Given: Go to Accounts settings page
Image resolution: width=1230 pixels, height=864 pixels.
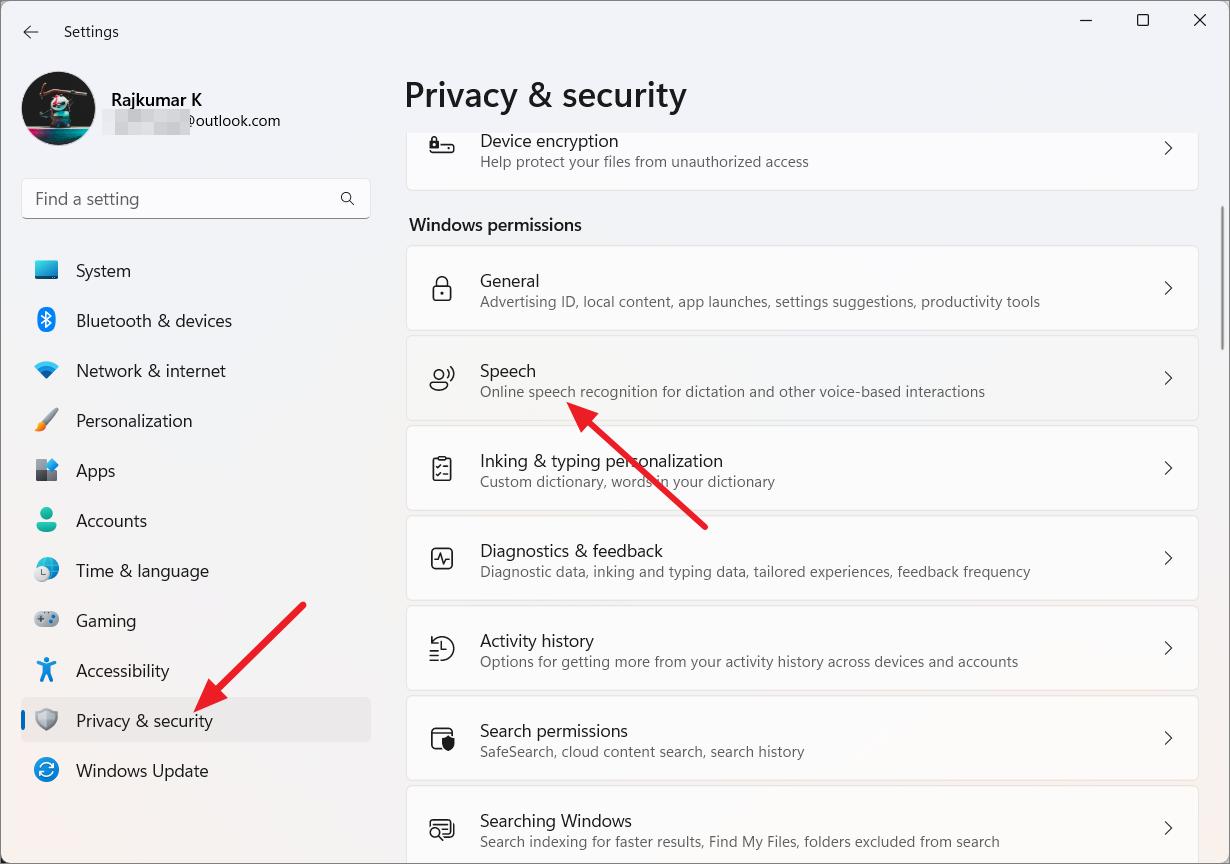Looking at the screenshot, I should tap(111, 521).
